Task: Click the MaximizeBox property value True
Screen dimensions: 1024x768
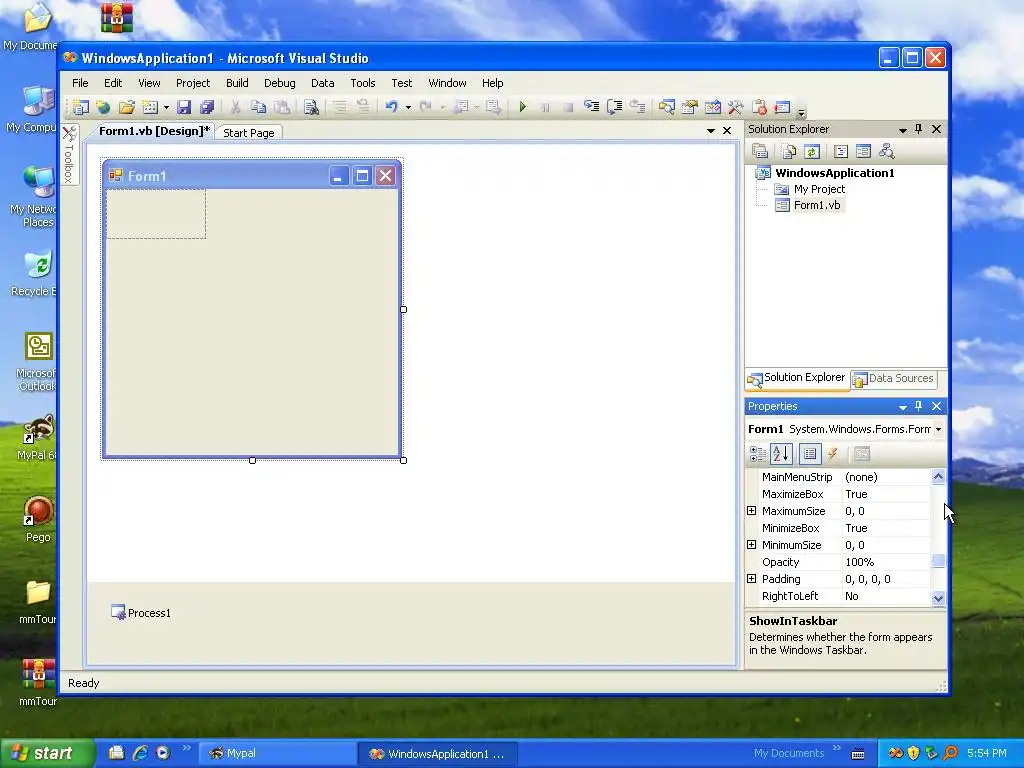Action: (885, 494)
